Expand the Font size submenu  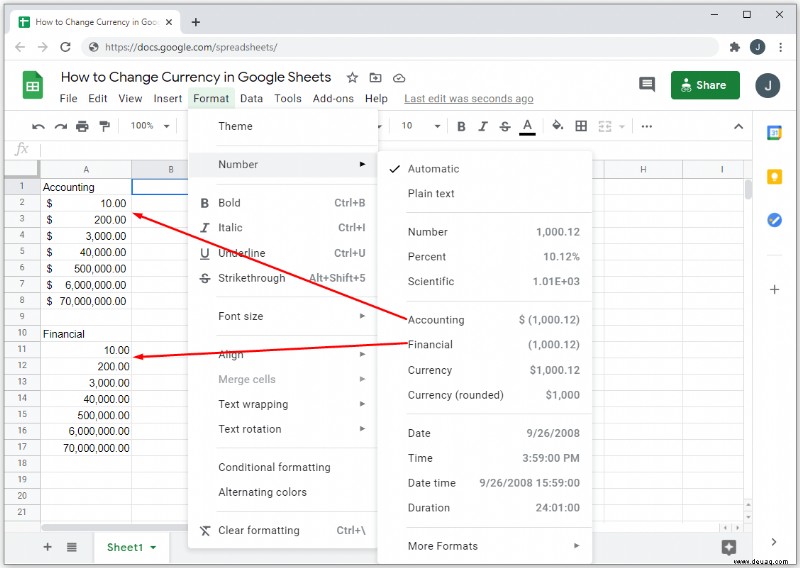point(283,316)
